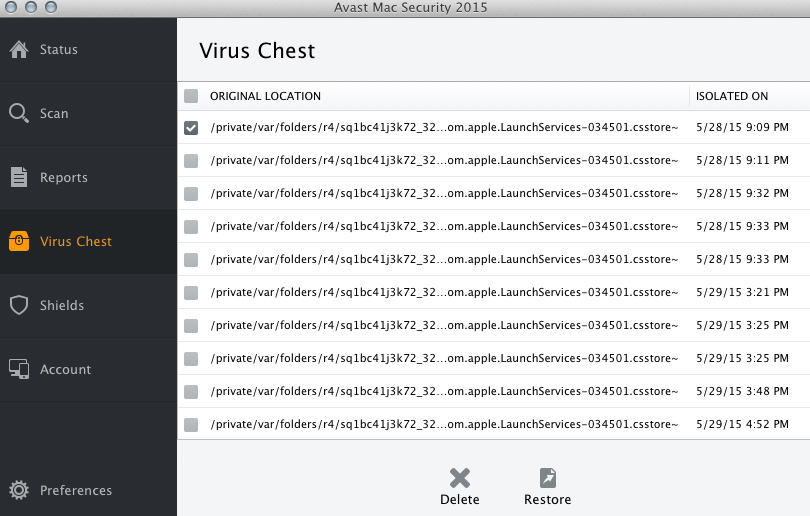The width and height of the screenshot is (810, 516).
Task: Click the Scan magnifier icon
Action: tap(19, 113)
